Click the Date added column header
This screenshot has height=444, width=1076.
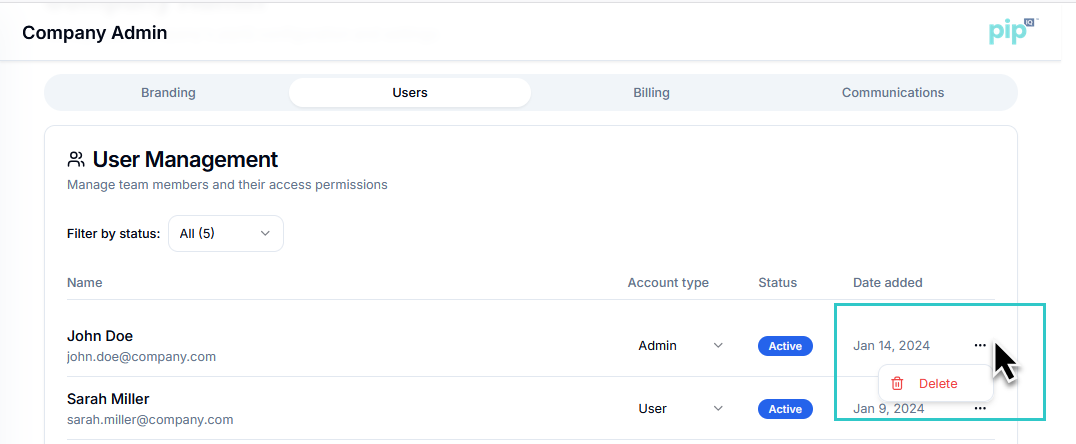[x=887, y=283]
